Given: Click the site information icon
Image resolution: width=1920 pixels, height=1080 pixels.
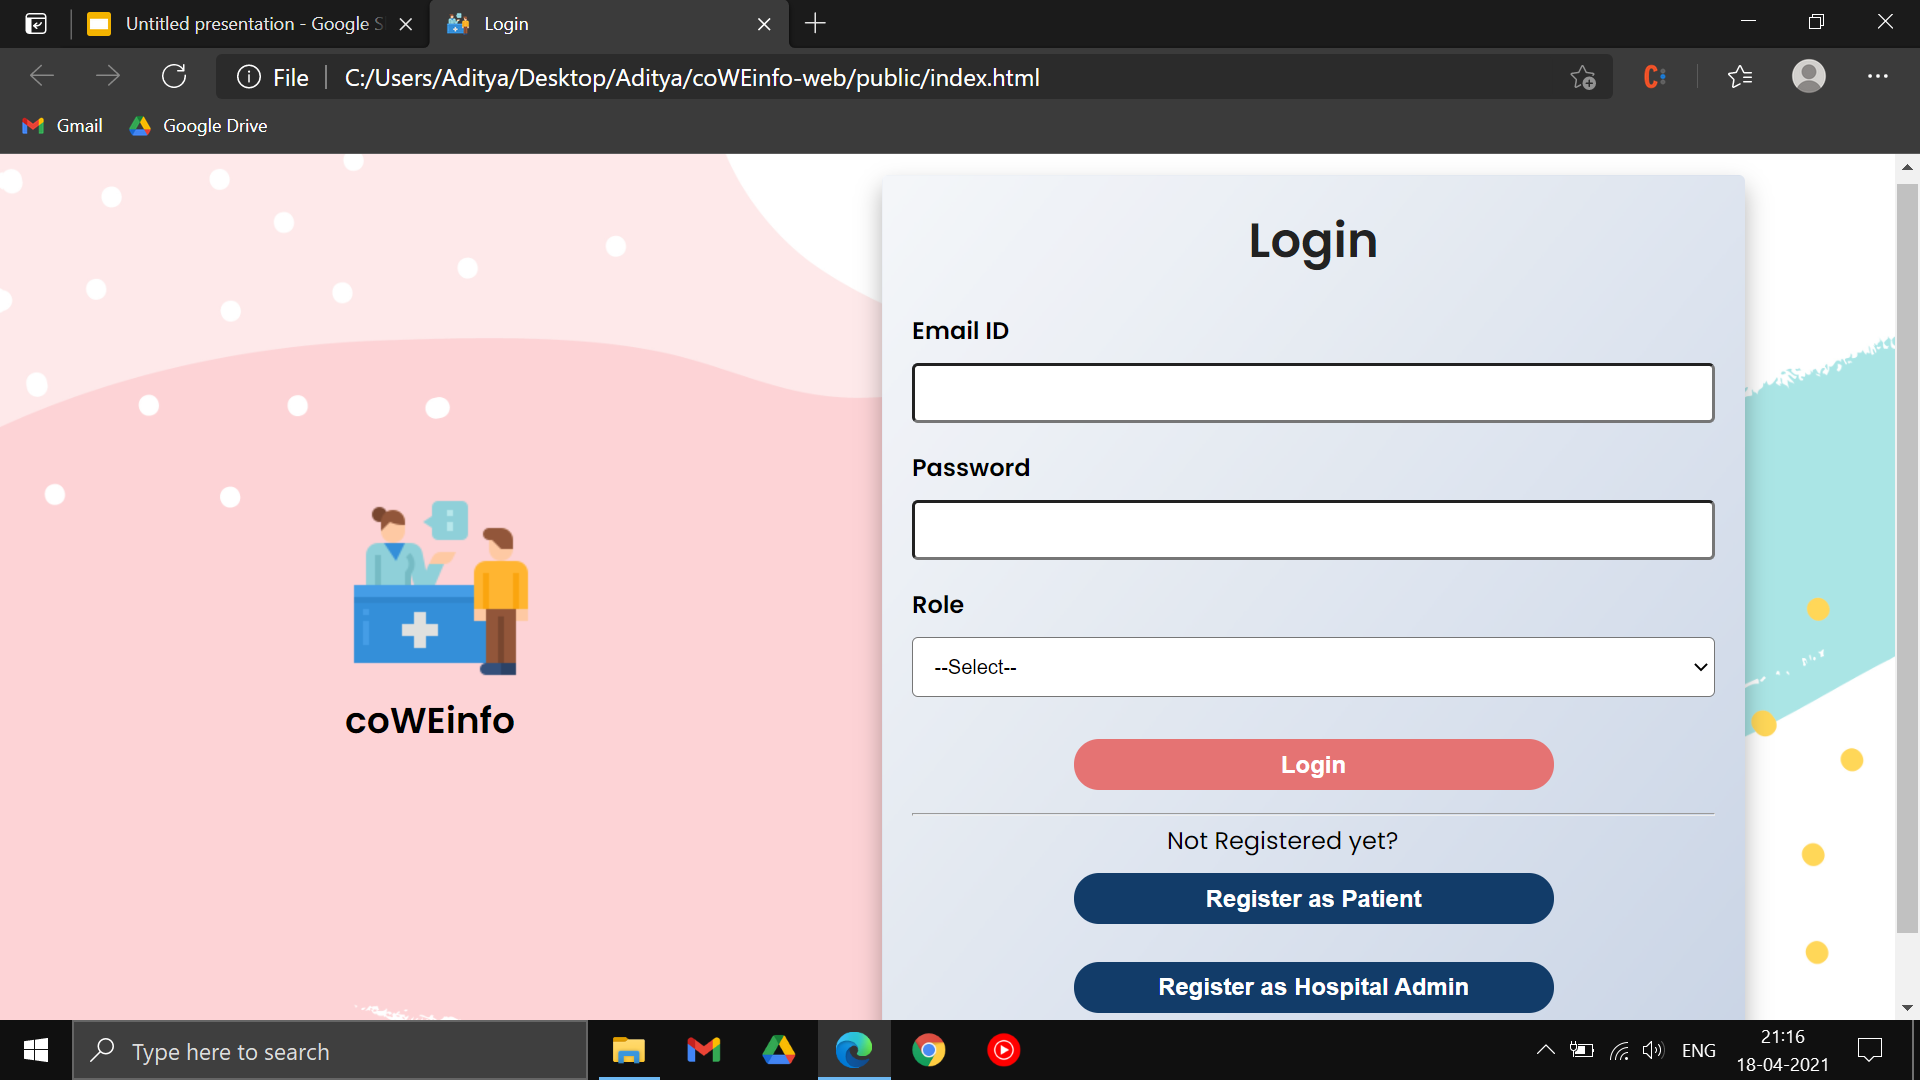Looking at the screenshot, I should click(249, 77).
